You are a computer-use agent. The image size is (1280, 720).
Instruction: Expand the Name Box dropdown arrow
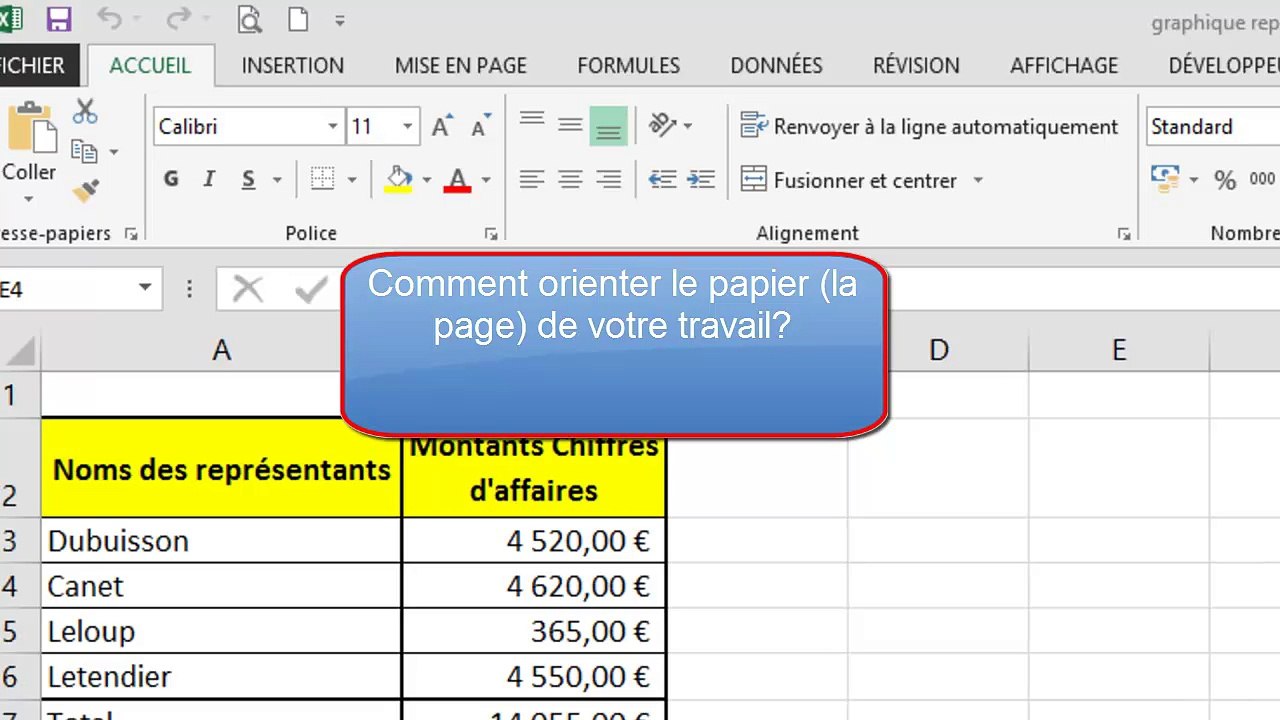tap(145, 288)
